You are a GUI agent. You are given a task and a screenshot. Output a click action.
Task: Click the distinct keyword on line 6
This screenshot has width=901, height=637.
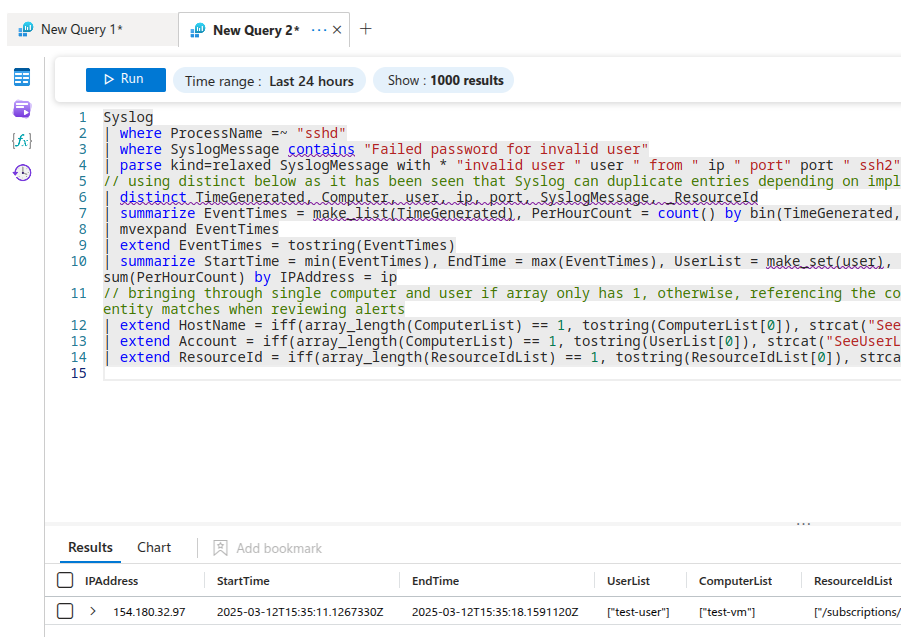(153, 197)
